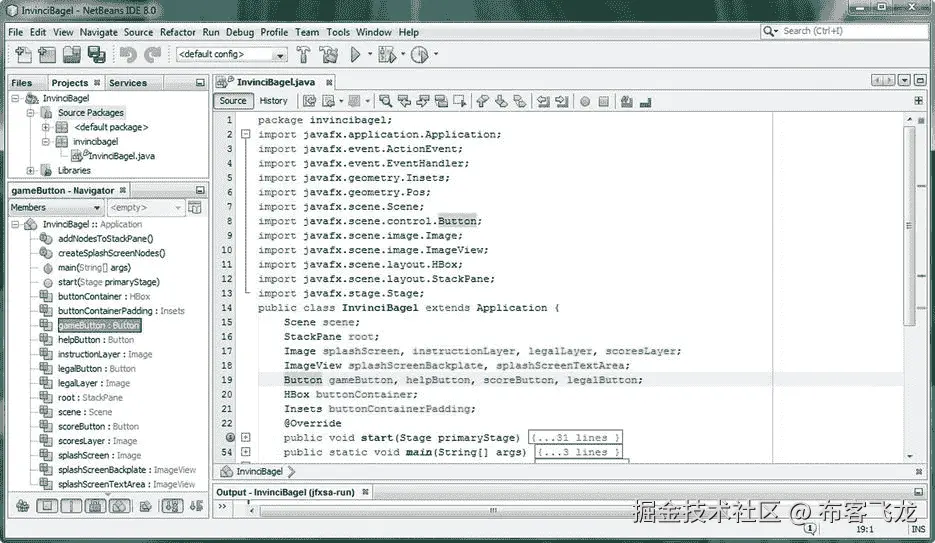Select helpButton : Button in Navigator

(x=96, y=340)
